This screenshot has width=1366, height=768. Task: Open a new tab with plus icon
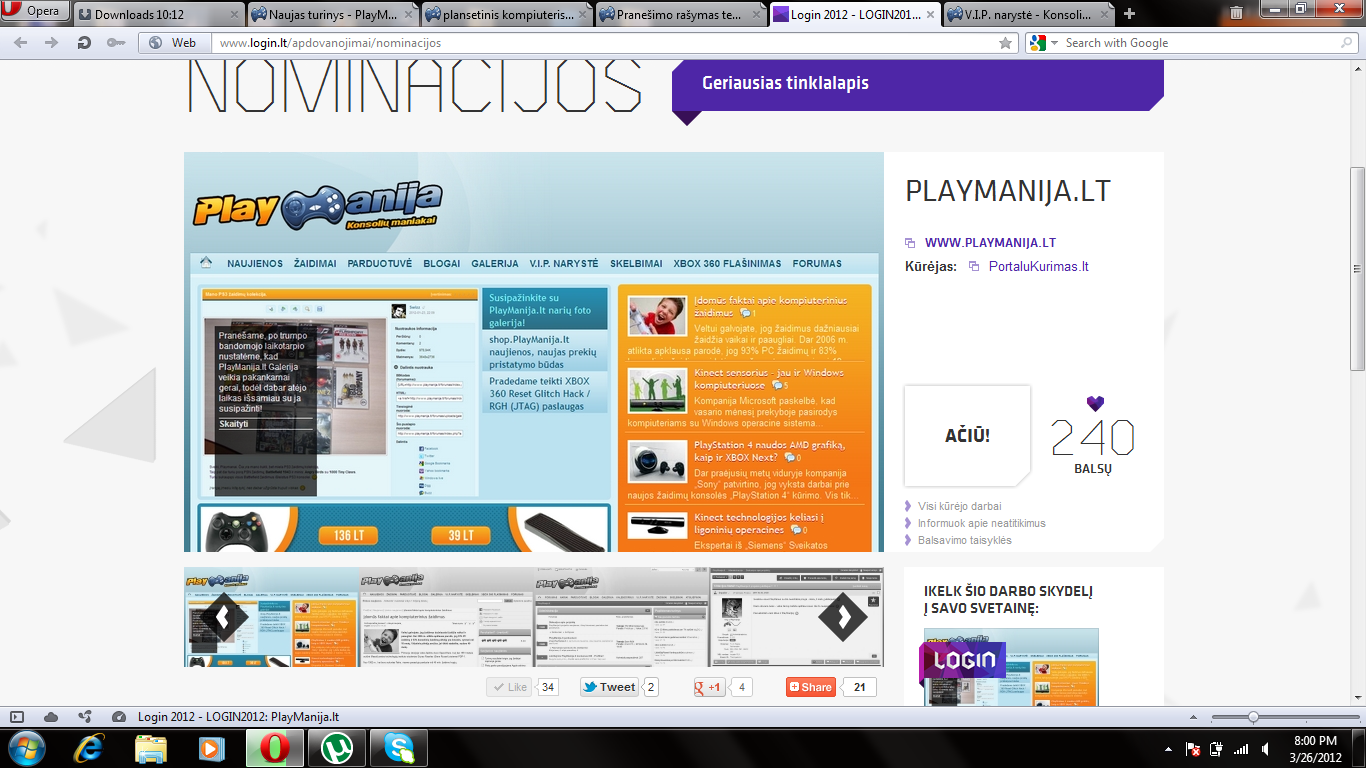click(x=1130, y=14)
